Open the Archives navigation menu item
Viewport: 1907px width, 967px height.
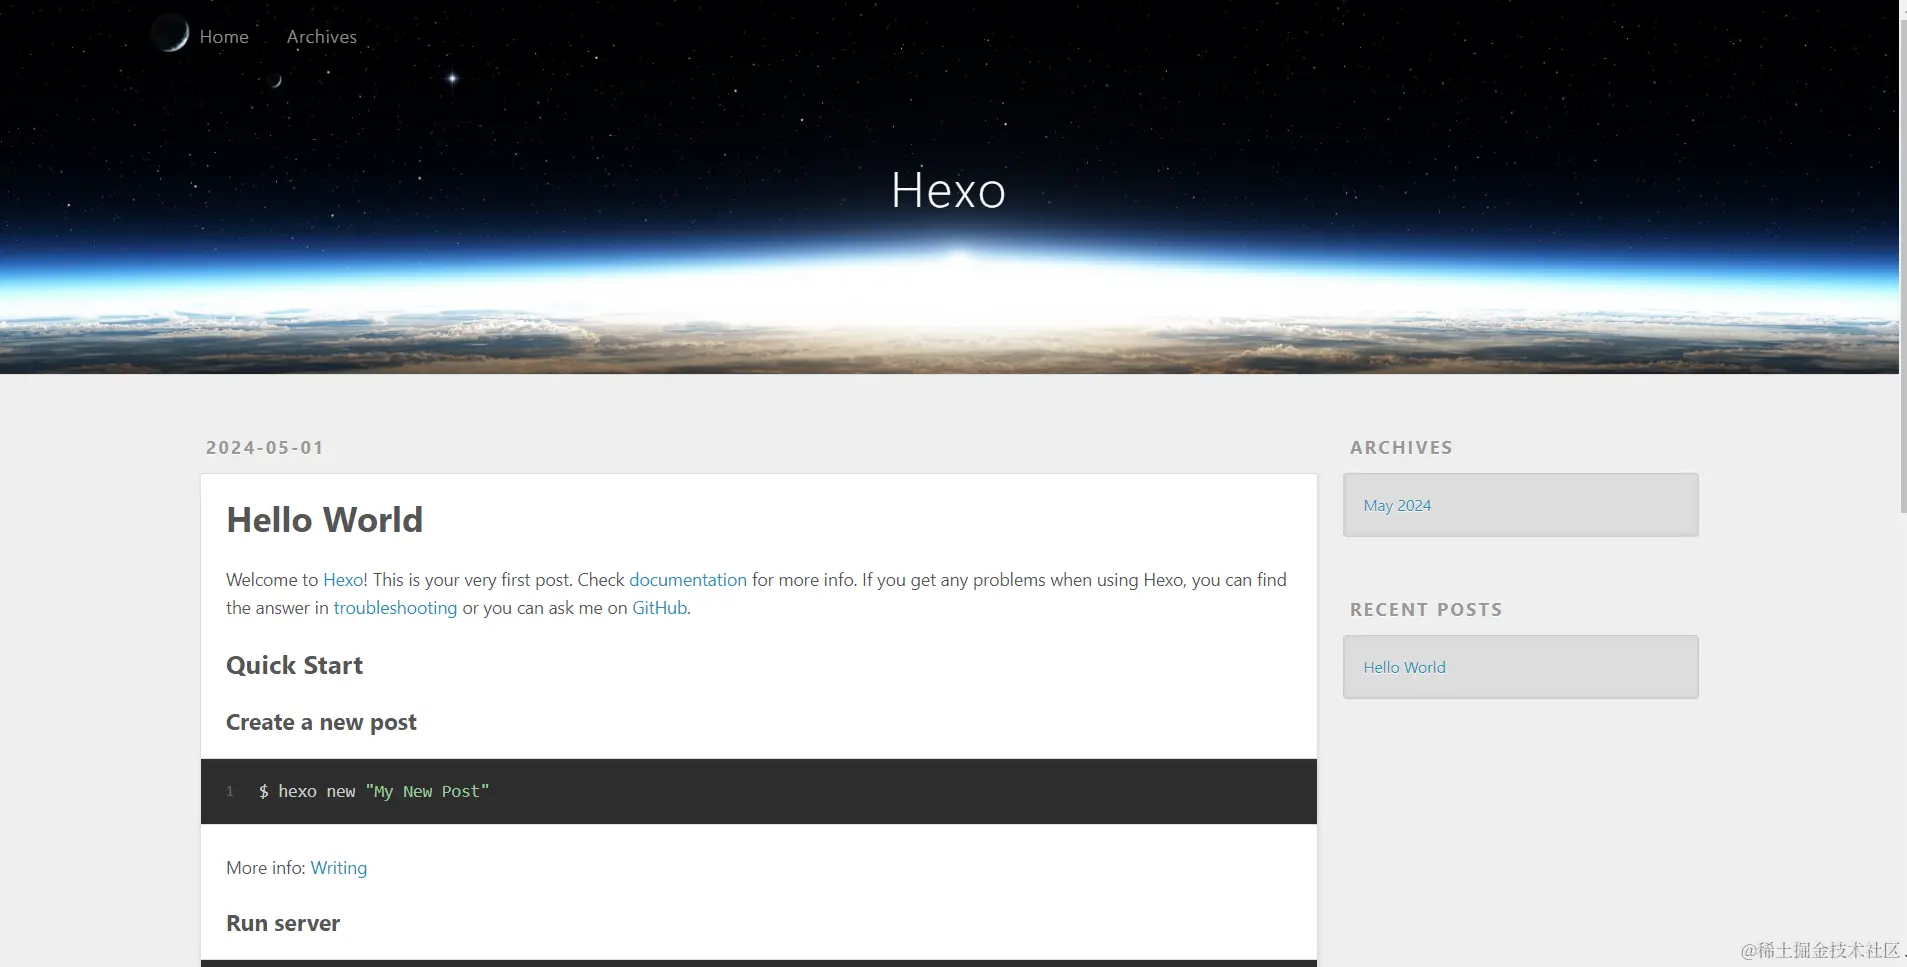[x=321, y=36]
